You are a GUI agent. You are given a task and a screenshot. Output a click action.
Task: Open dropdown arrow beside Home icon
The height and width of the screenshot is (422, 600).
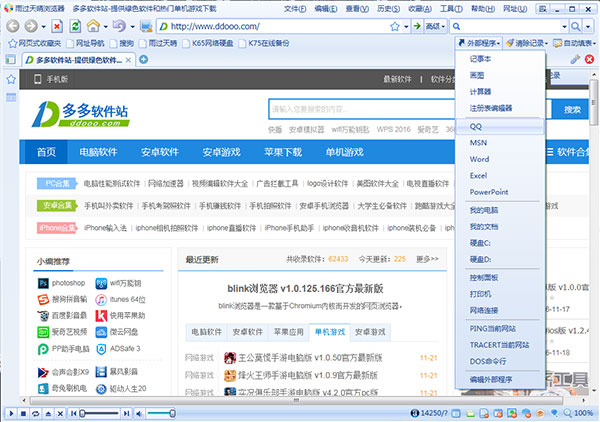pyautogui.click(x=105, y=26)
